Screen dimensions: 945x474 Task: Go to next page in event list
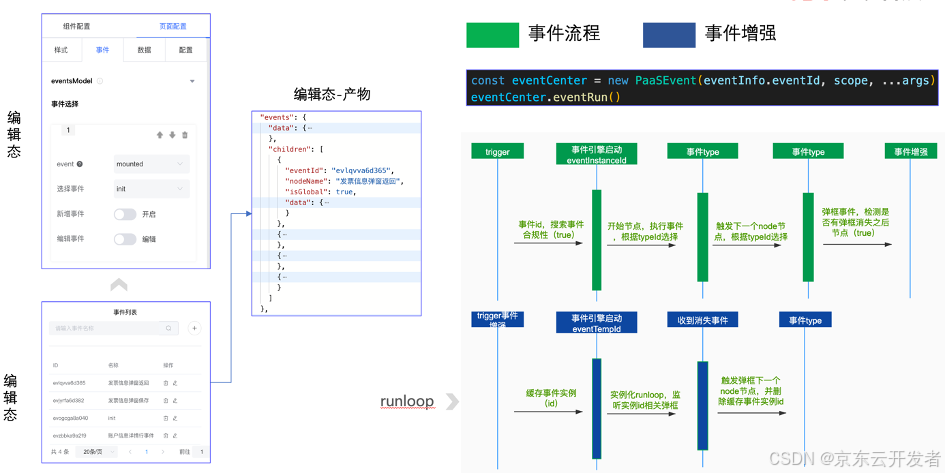tap(162, 452)
